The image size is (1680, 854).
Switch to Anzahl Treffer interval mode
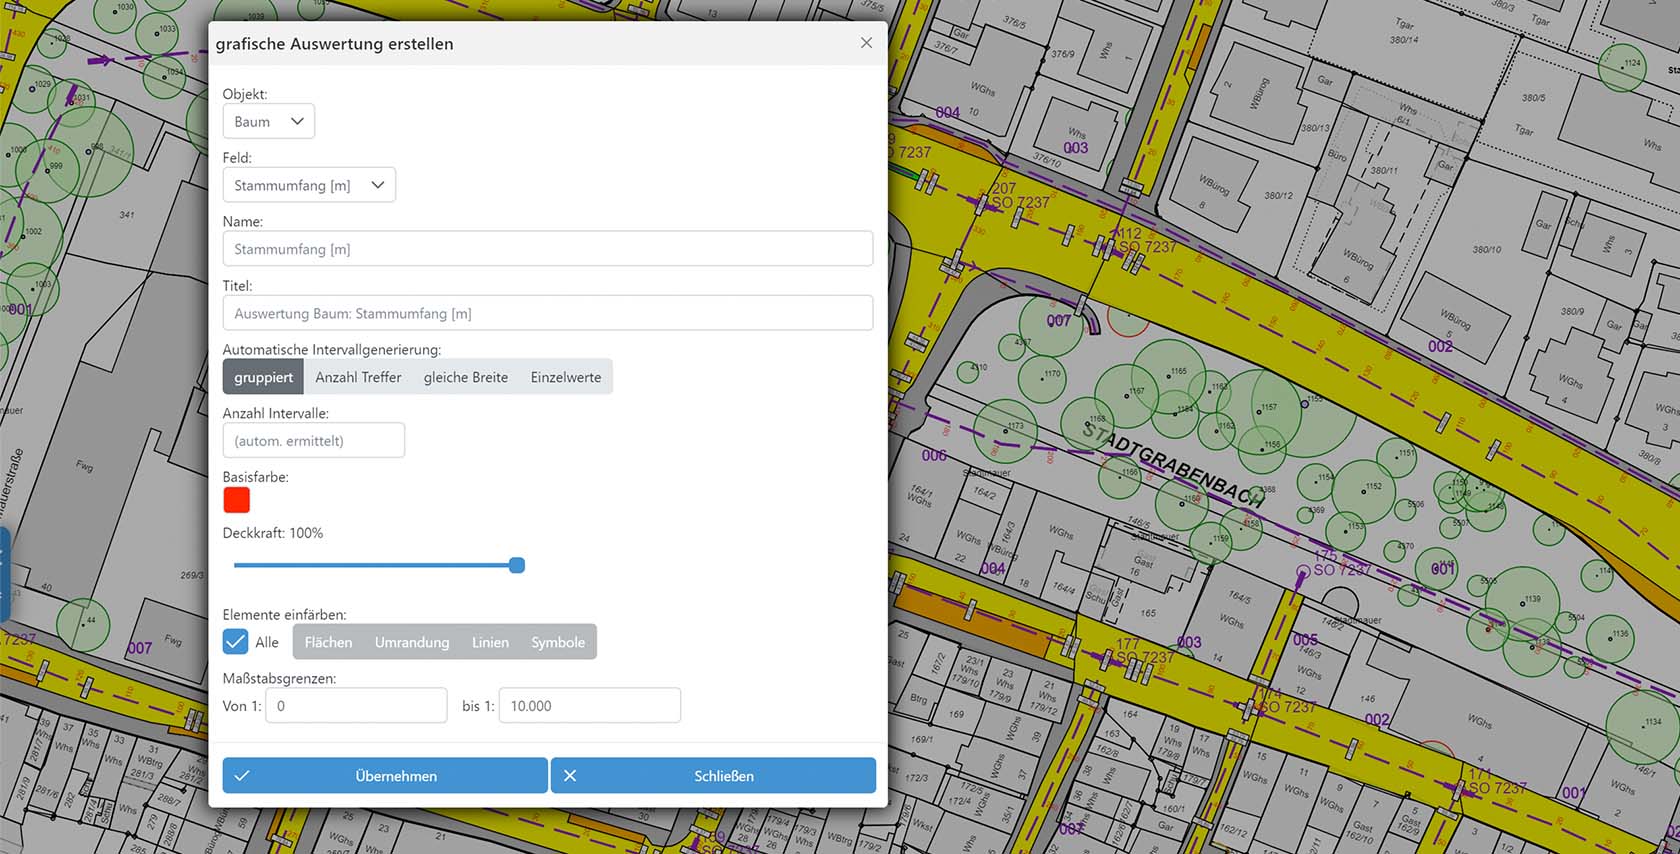click(x=358, y=377)
